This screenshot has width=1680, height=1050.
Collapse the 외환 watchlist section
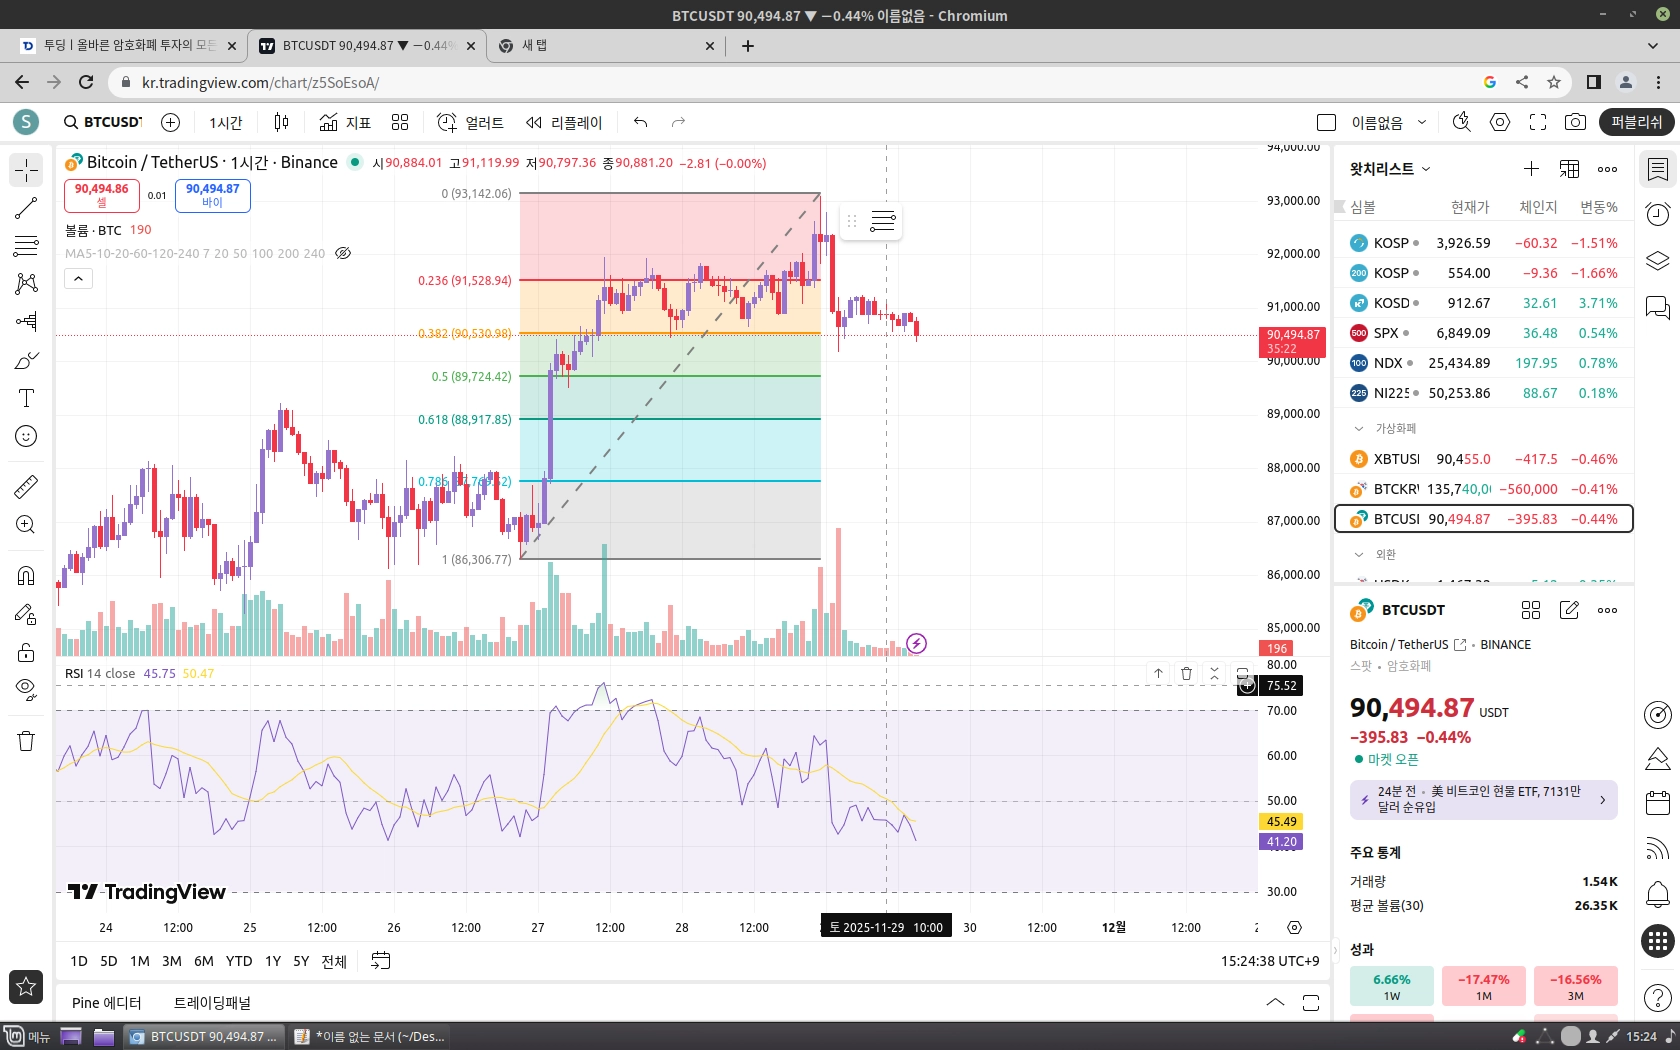point(1359,554)
